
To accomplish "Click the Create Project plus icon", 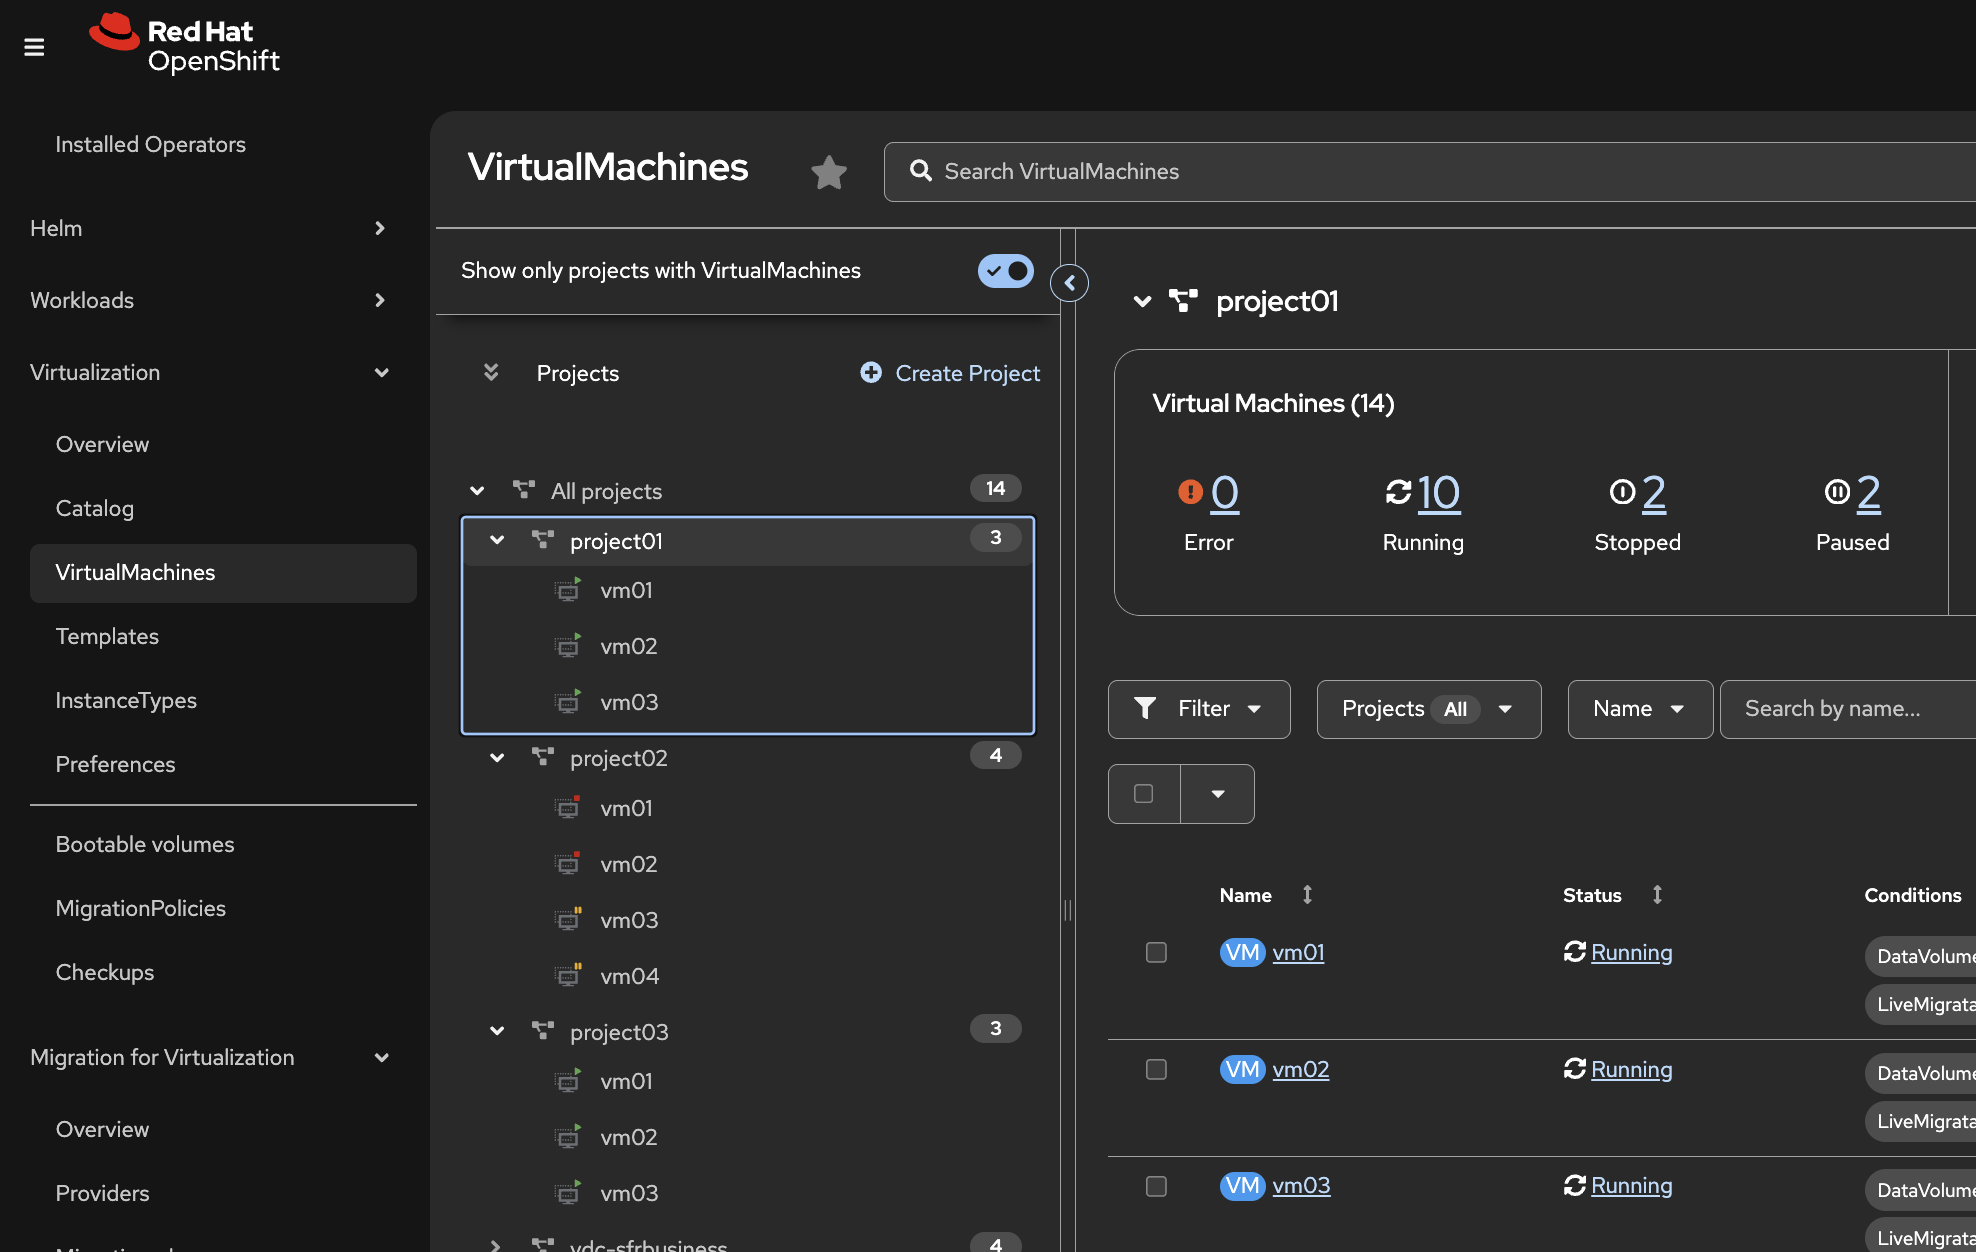I will tap(871, 373).
